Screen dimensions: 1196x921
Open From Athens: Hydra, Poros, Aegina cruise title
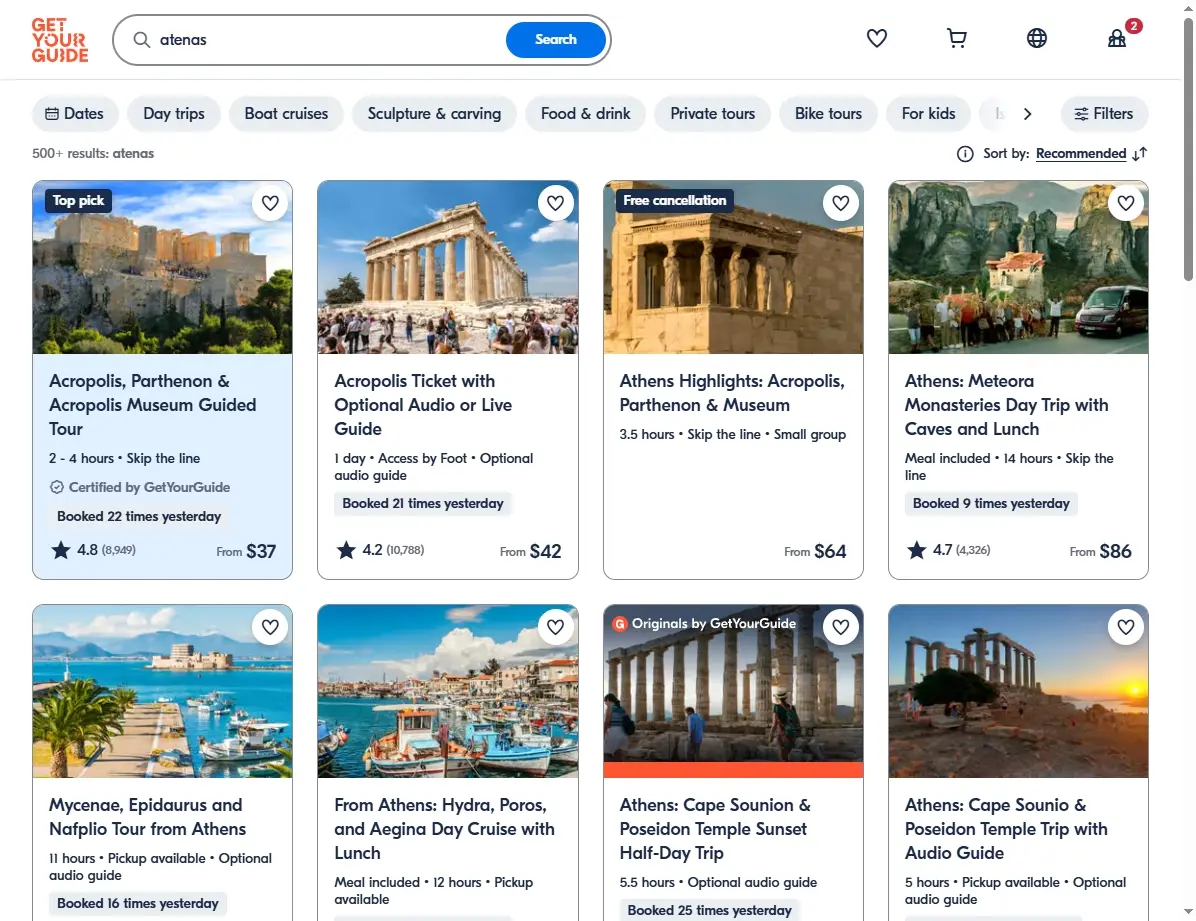pos(445,829)
